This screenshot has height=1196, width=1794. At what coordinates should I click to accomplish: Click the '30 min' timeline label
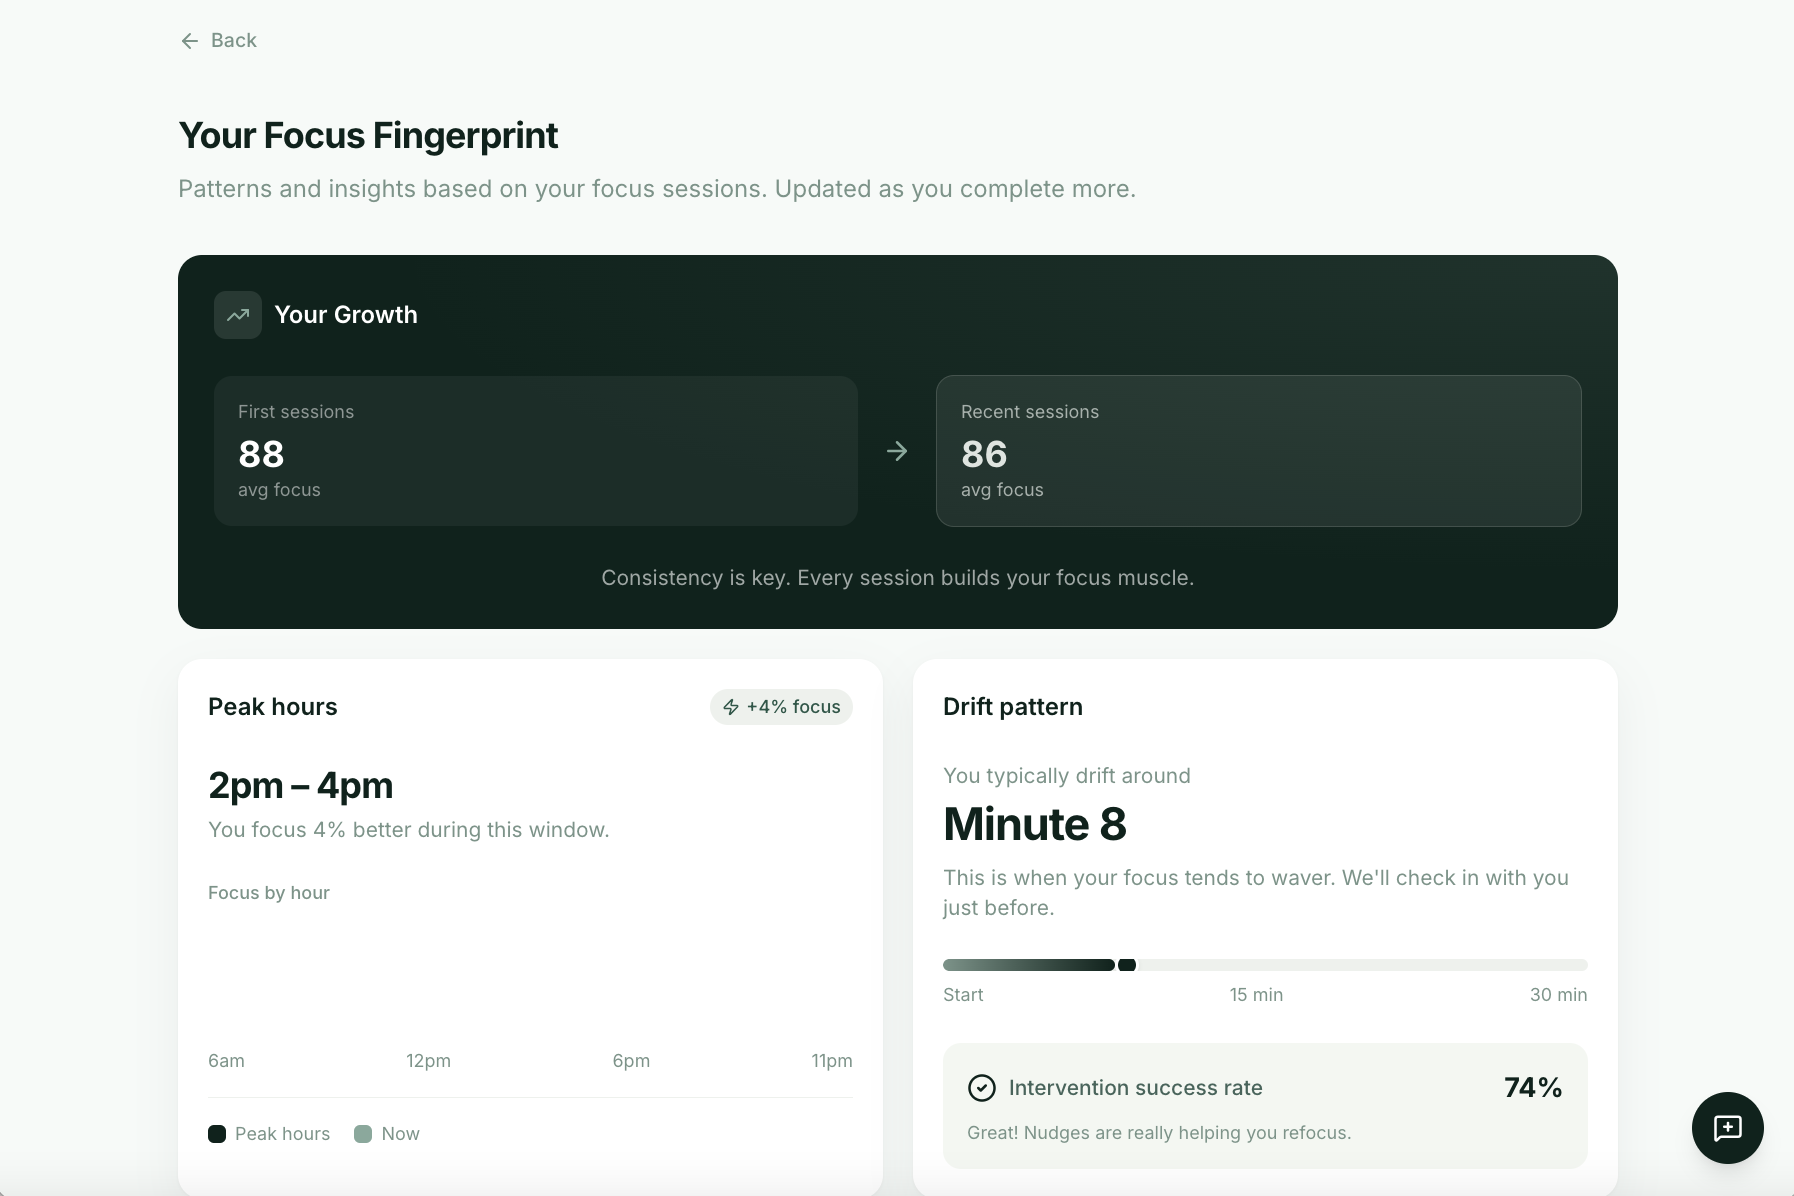coord(1559,995)
